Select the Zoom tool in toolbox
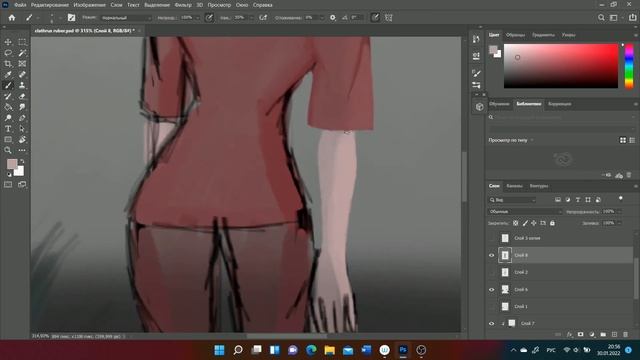This screenshot has width=640, height=360. pyautogui.click(x=8, y=150)
